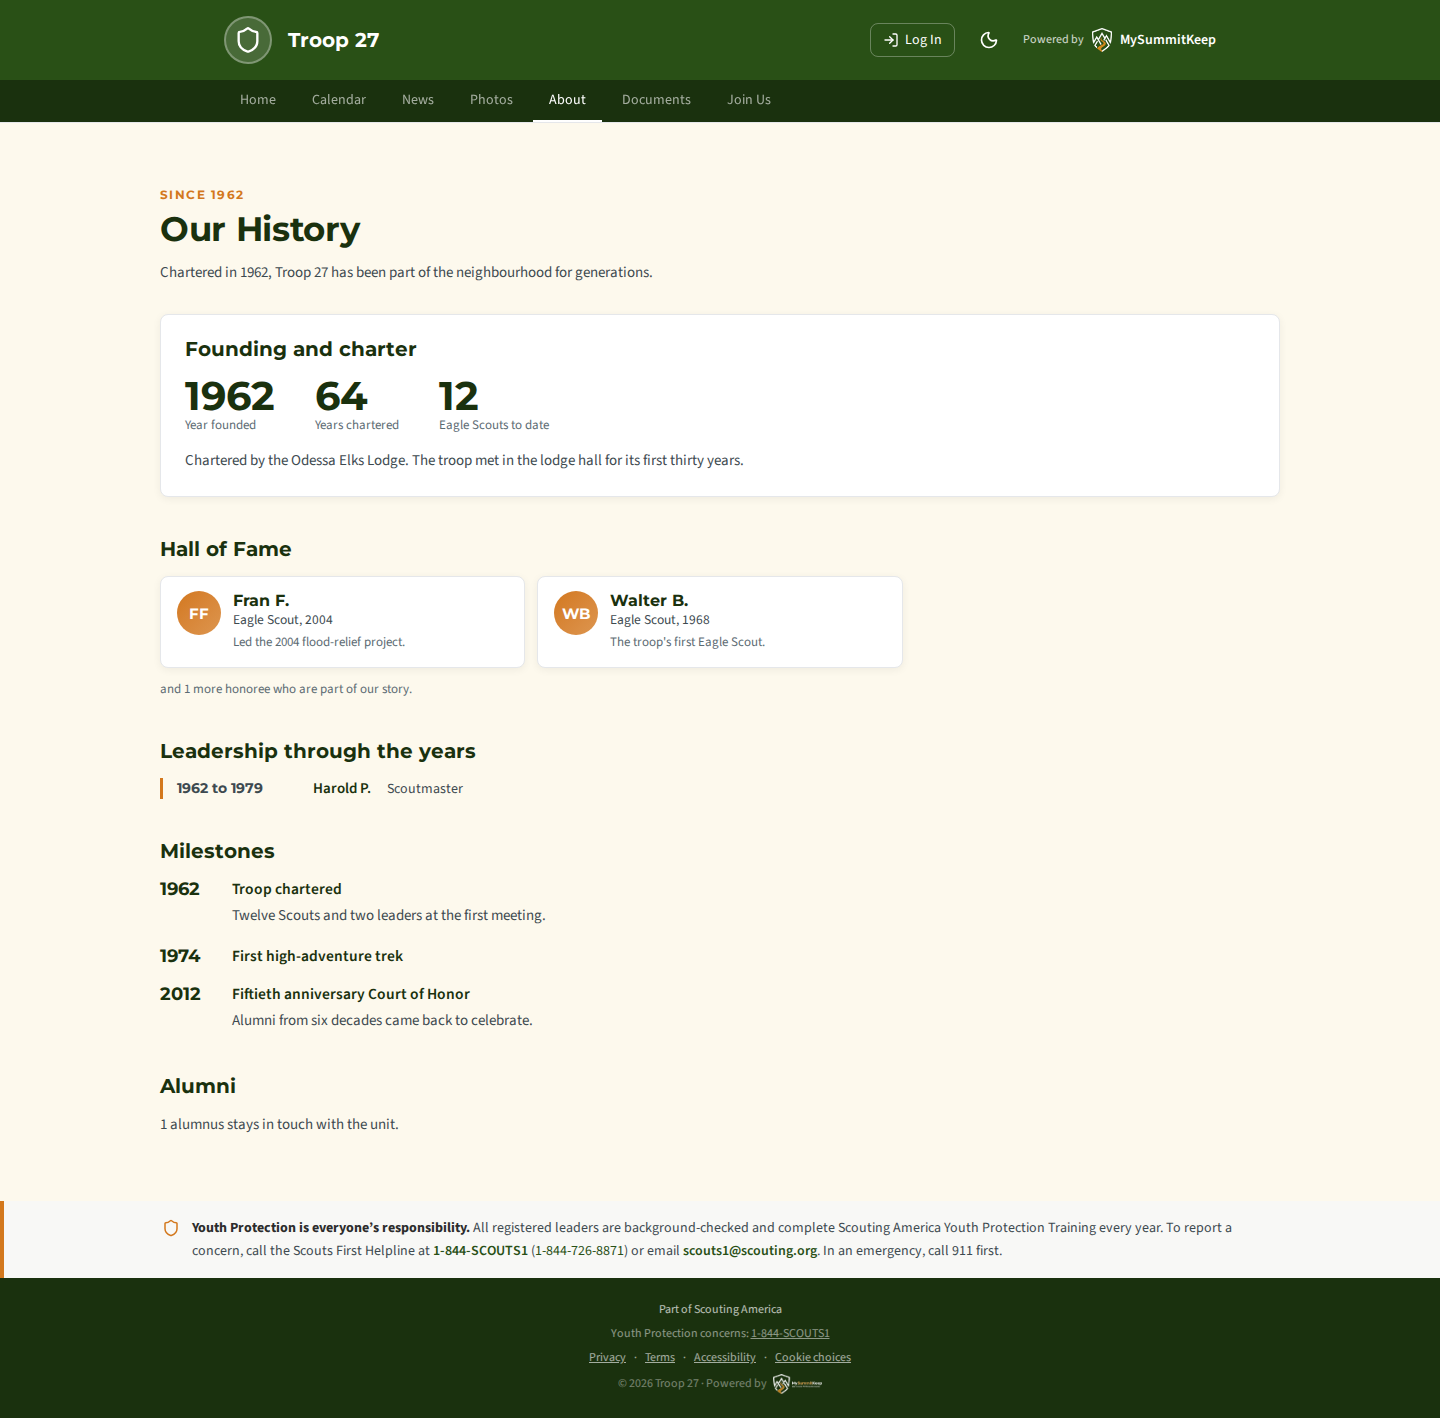Click 'Harold P.' name
Screen dimensions: 1440x1418
[x=342, y=788]
